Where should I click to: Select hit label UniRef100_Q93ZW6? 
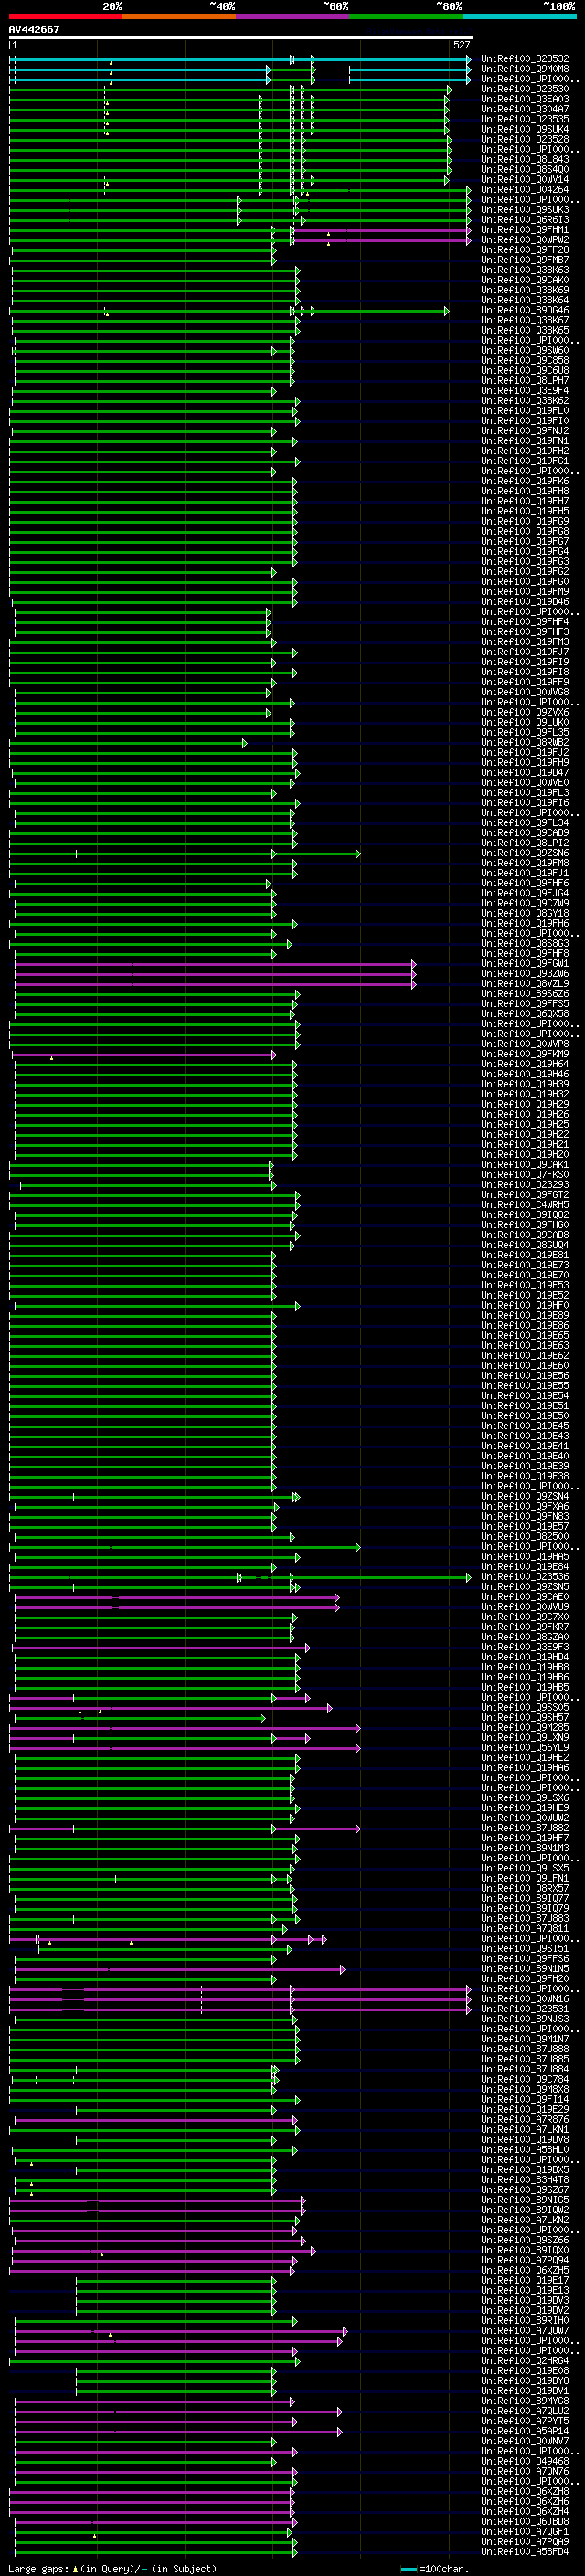[x=525, y=973]
